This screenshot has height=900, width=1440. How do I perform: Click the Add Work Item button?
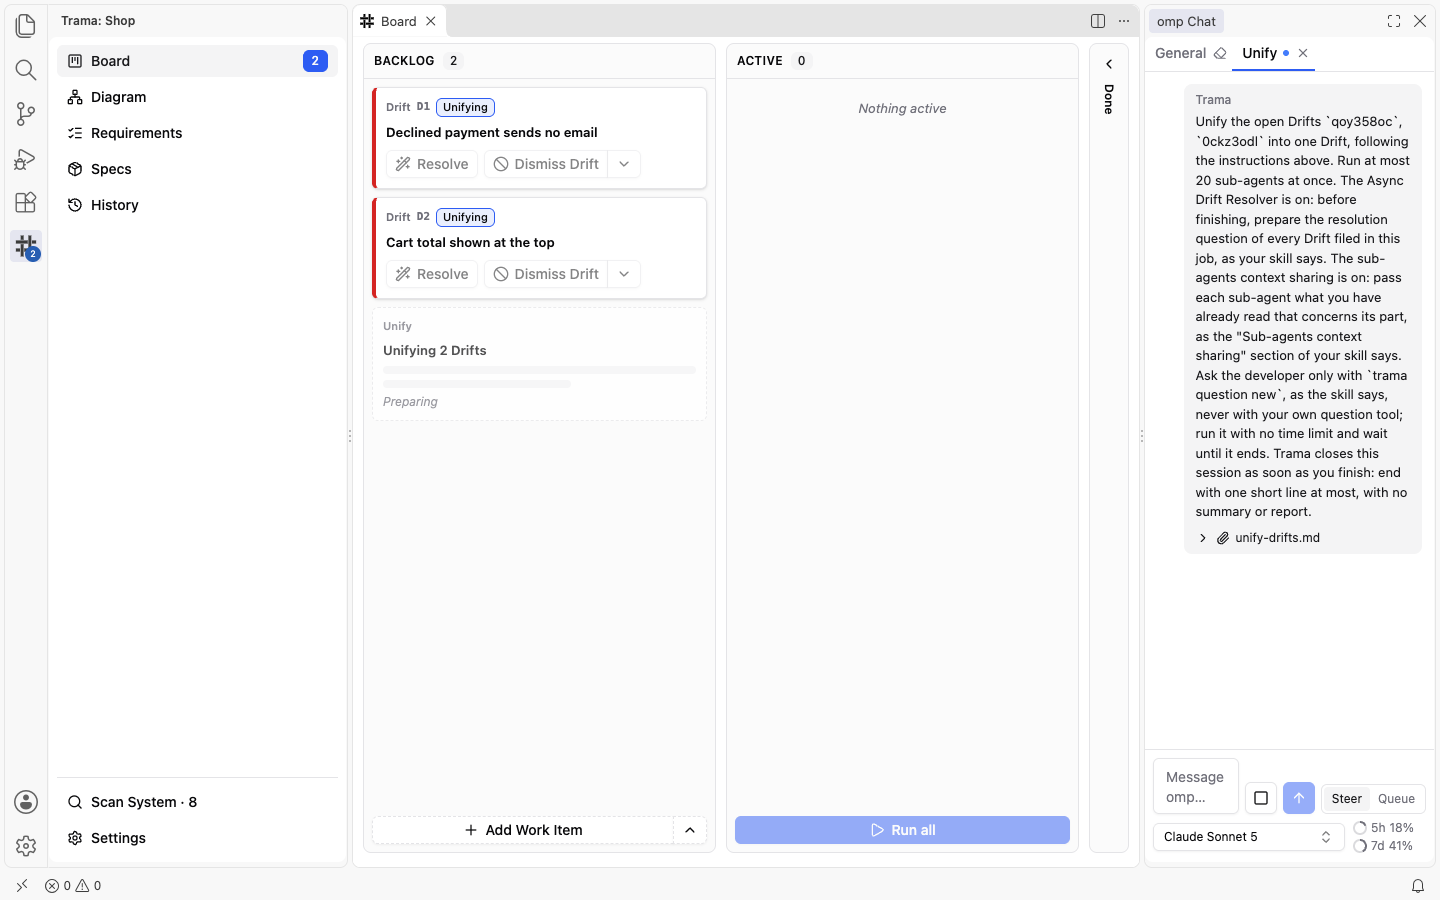pos(523,830)
